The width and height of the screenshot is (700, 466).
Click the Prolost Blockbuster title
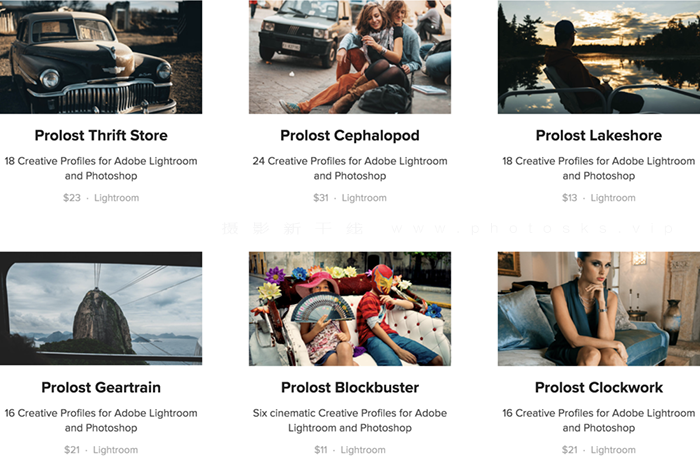pos(350,387)
